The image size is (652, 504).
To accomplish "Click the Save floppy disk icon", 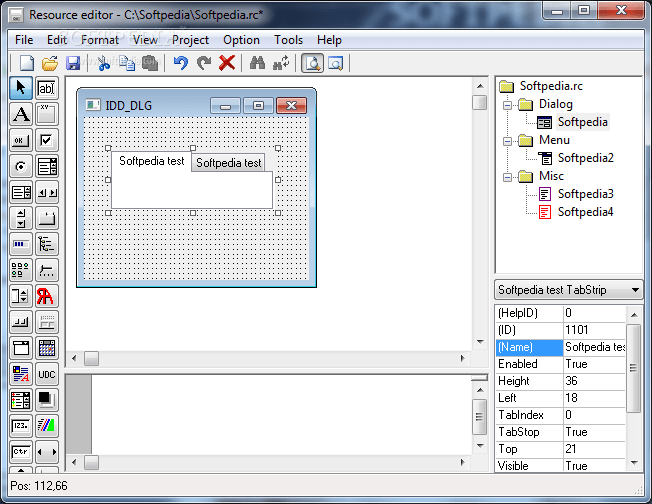I will [x=73, y=63].
